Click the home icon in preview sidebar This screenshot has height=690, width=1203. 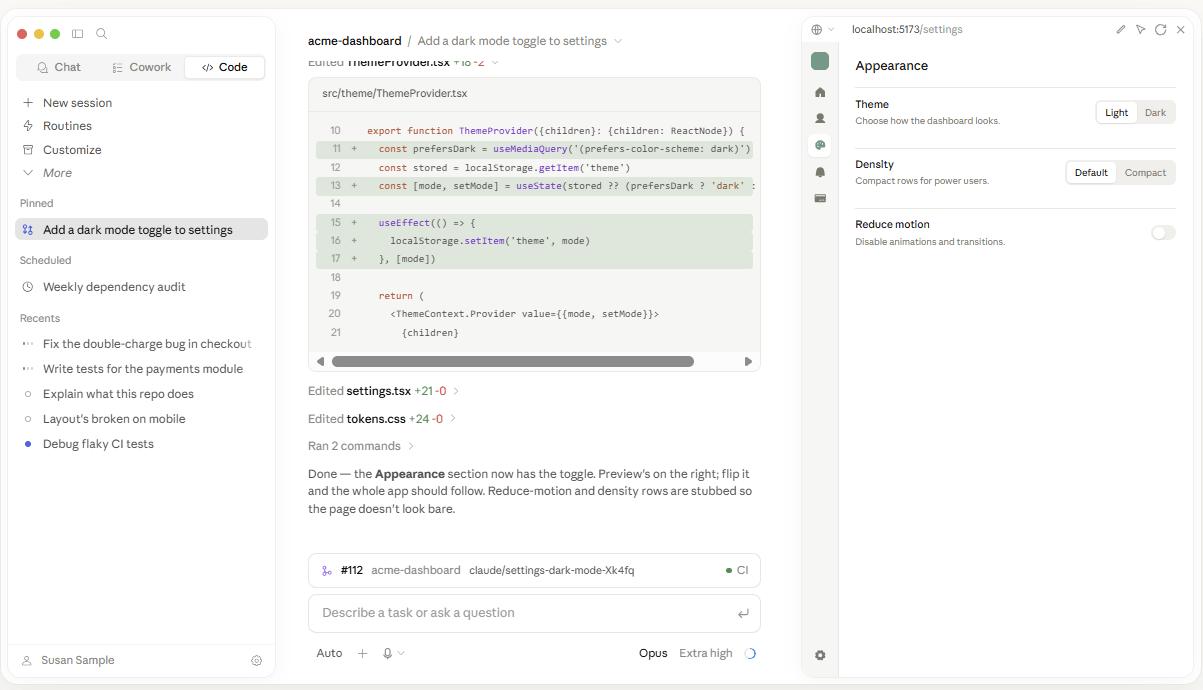(820, 92)
